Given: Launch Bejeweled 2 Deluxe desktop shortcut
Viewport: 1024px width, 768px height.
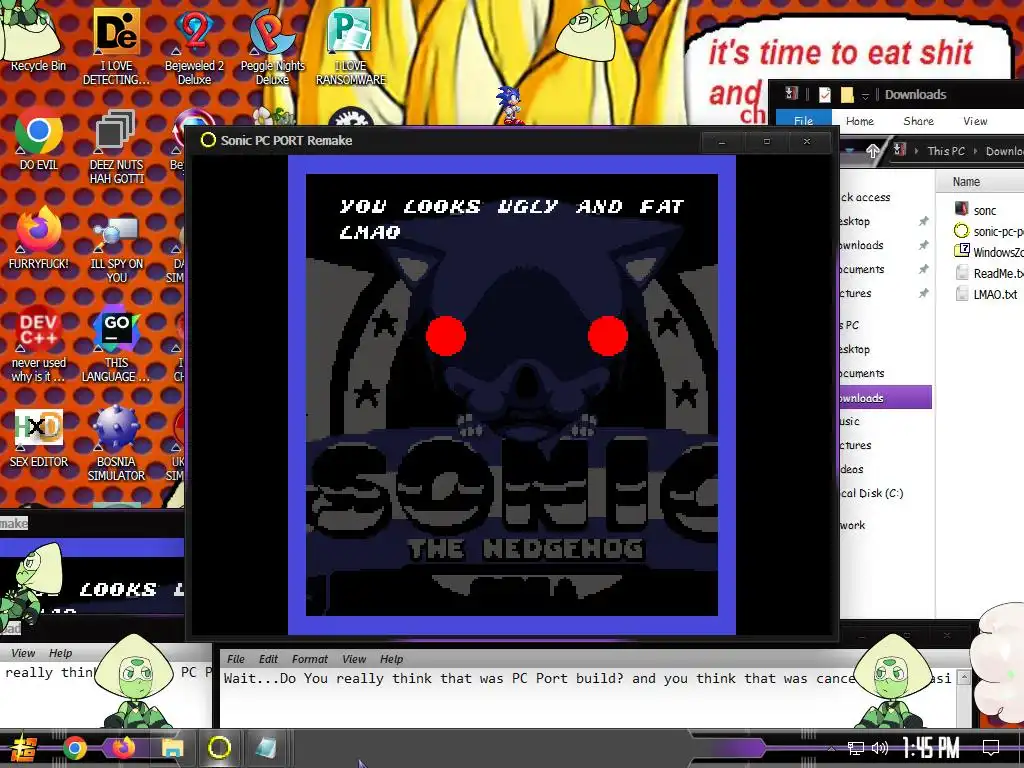Looking at the screenshot, I should 194,47.
